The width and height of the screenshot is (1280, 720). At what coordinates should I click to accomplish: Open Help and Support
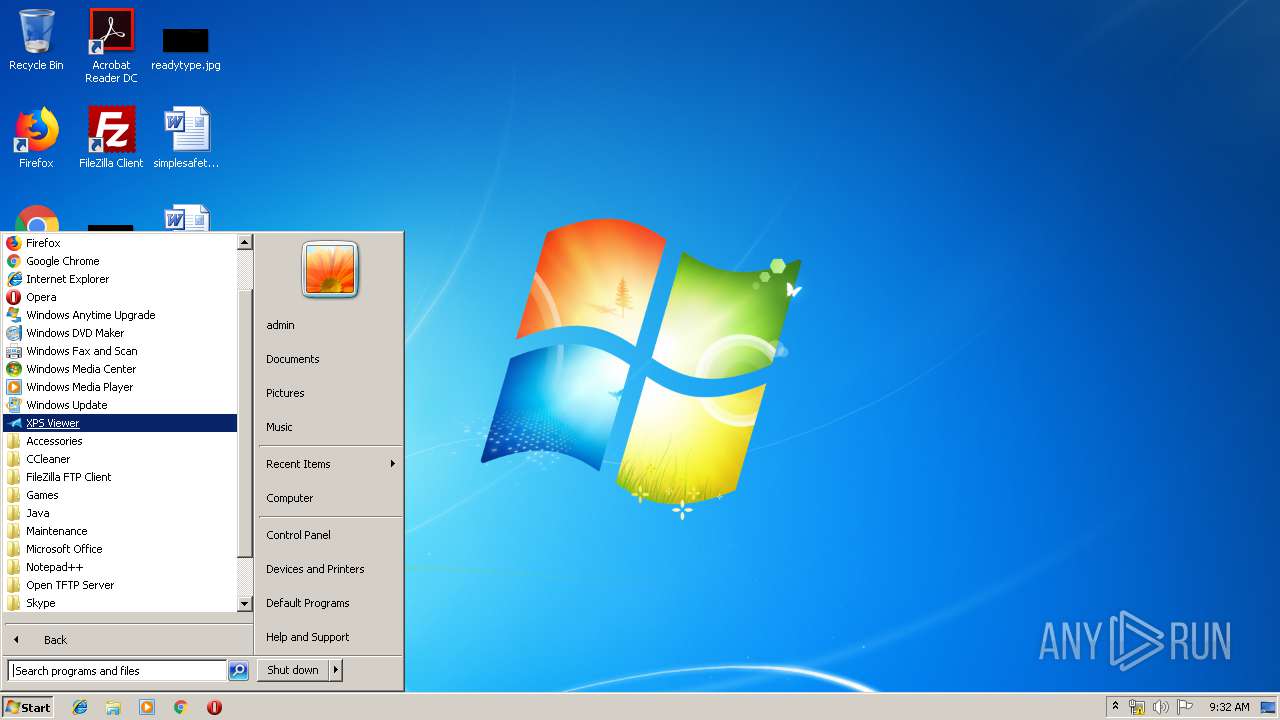click(330, 637)
